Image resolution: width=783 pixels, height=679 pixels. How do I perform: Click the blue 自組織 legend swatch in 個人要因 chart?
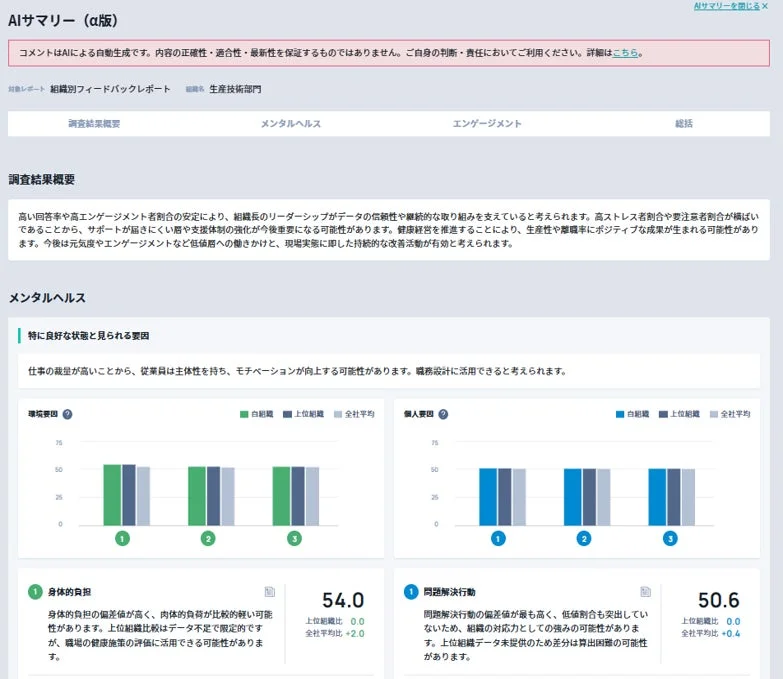point(620,414)
